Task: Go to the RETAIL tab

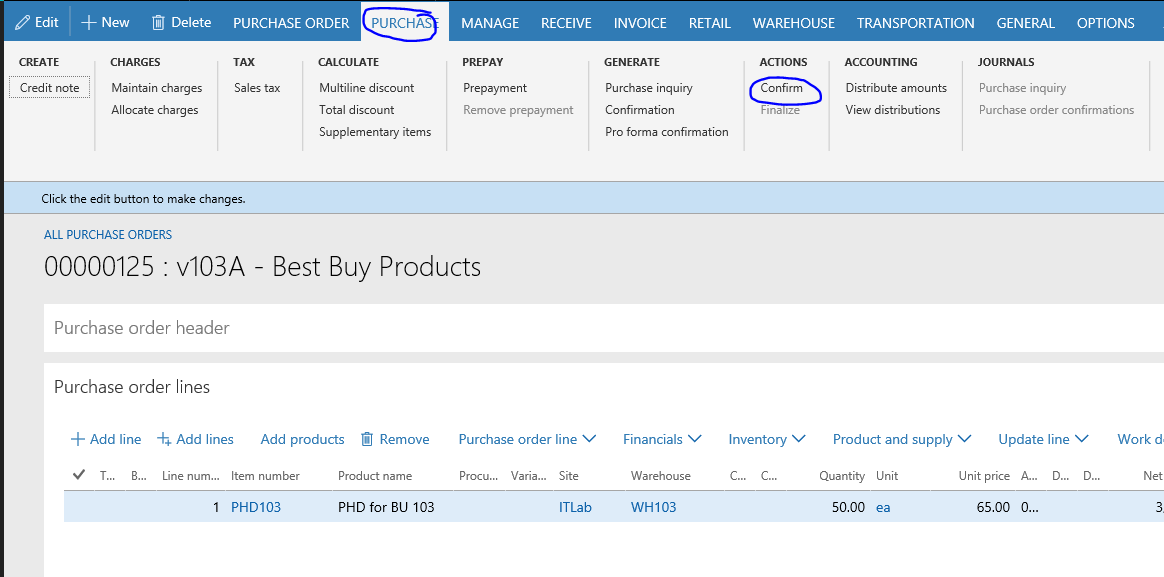Action: 710,23
